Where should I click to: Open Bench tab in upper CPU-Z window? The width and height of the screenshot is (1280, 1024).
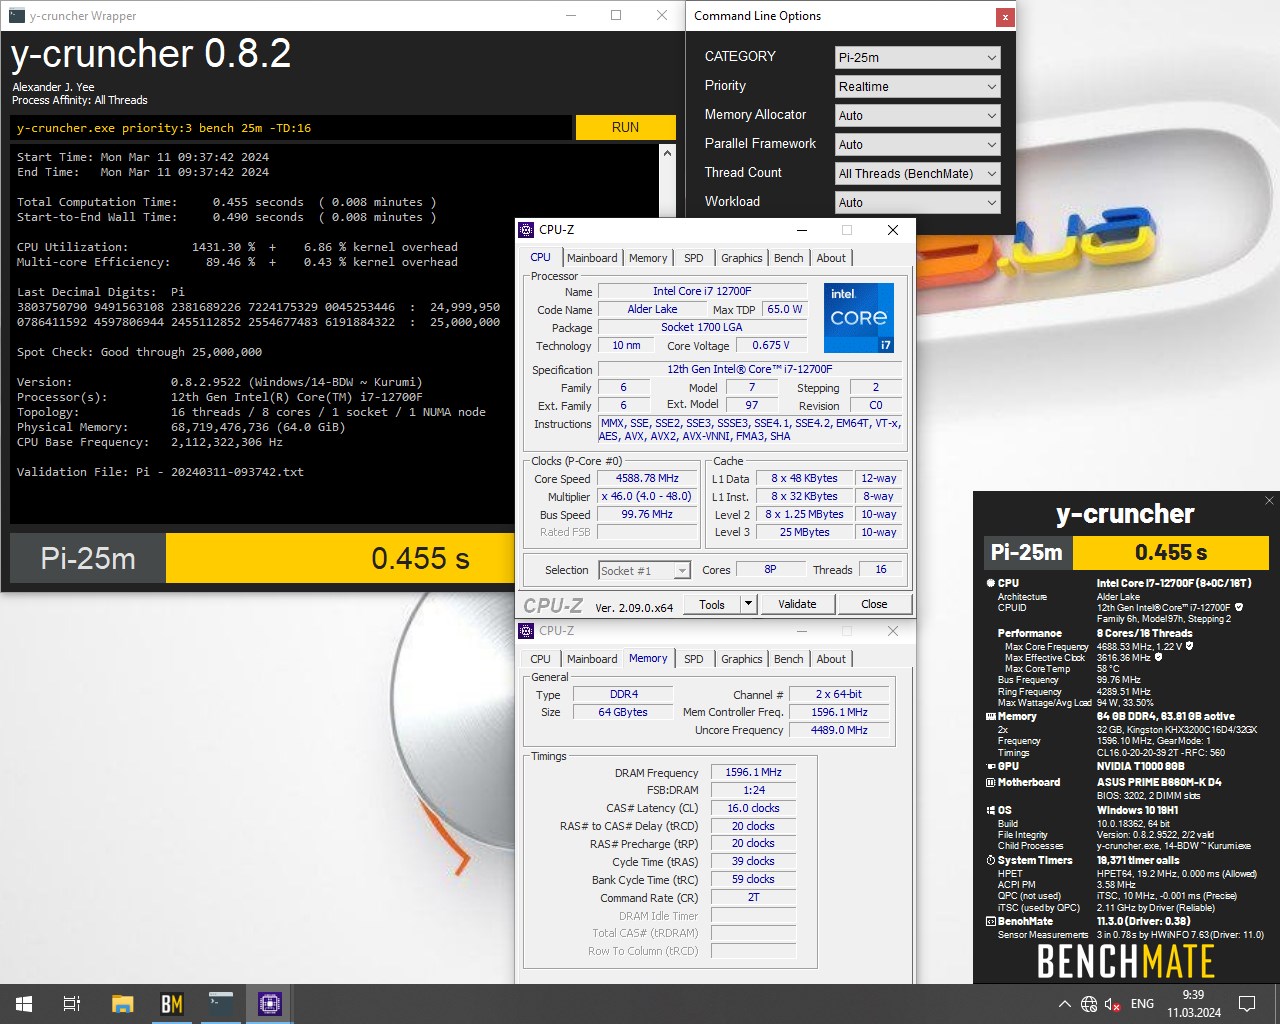788,258
